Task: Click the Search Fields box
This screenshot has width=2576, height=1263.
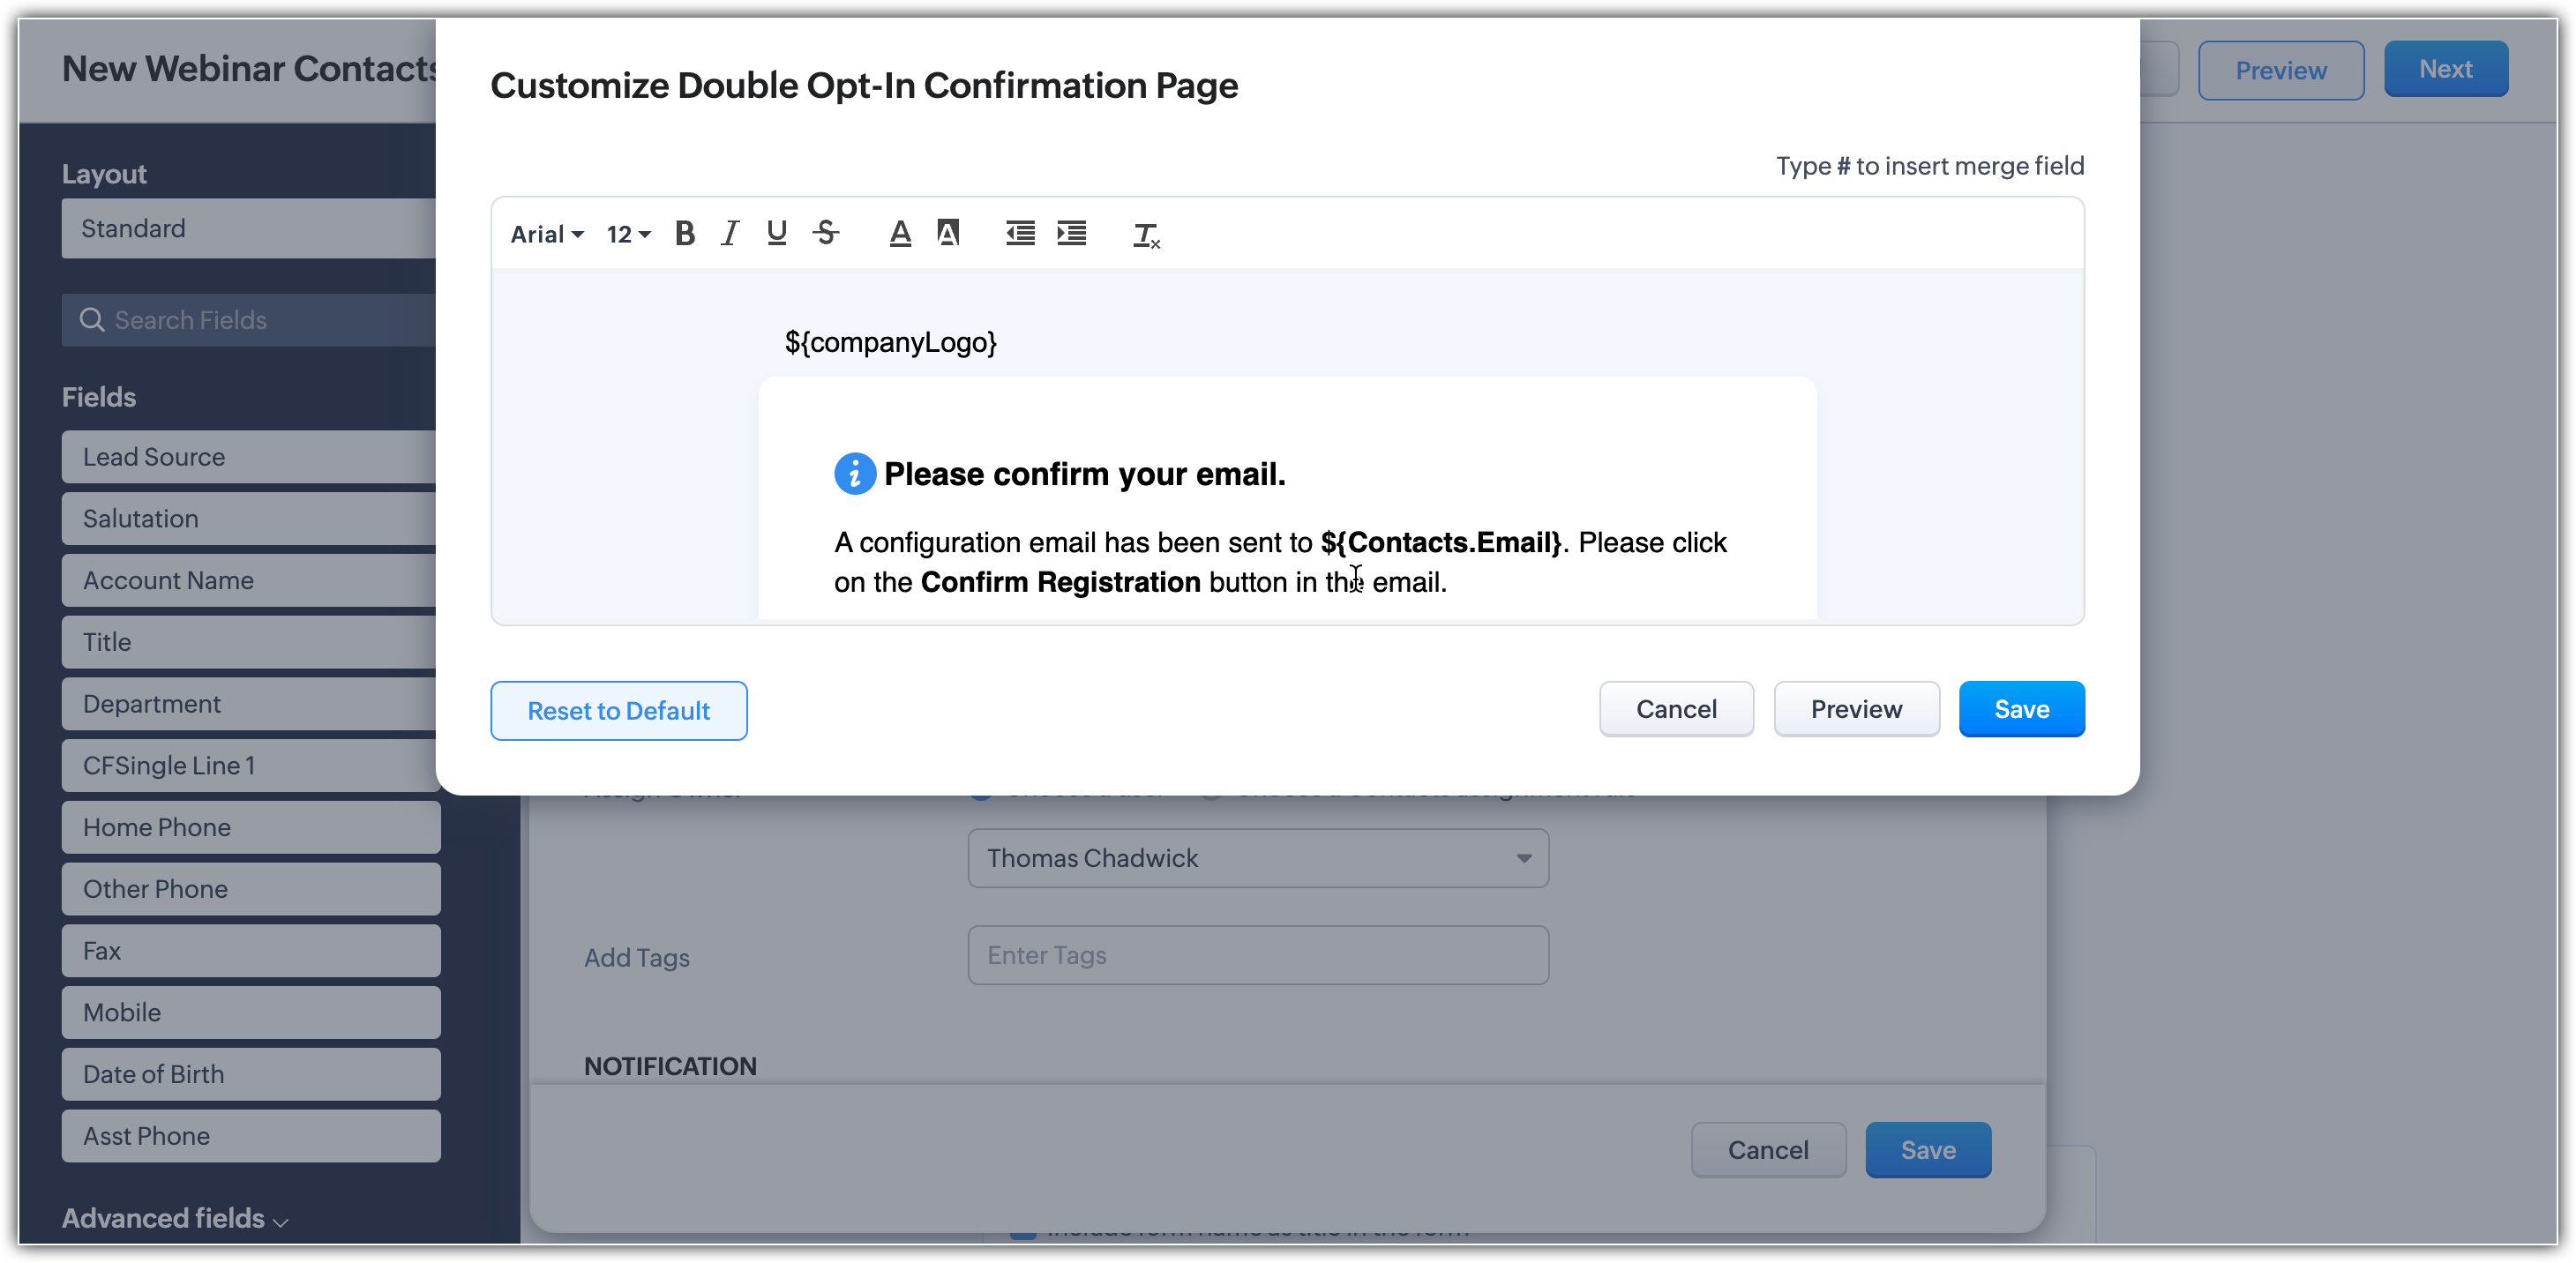Action: pyautogui.click(x=250, y=320)
